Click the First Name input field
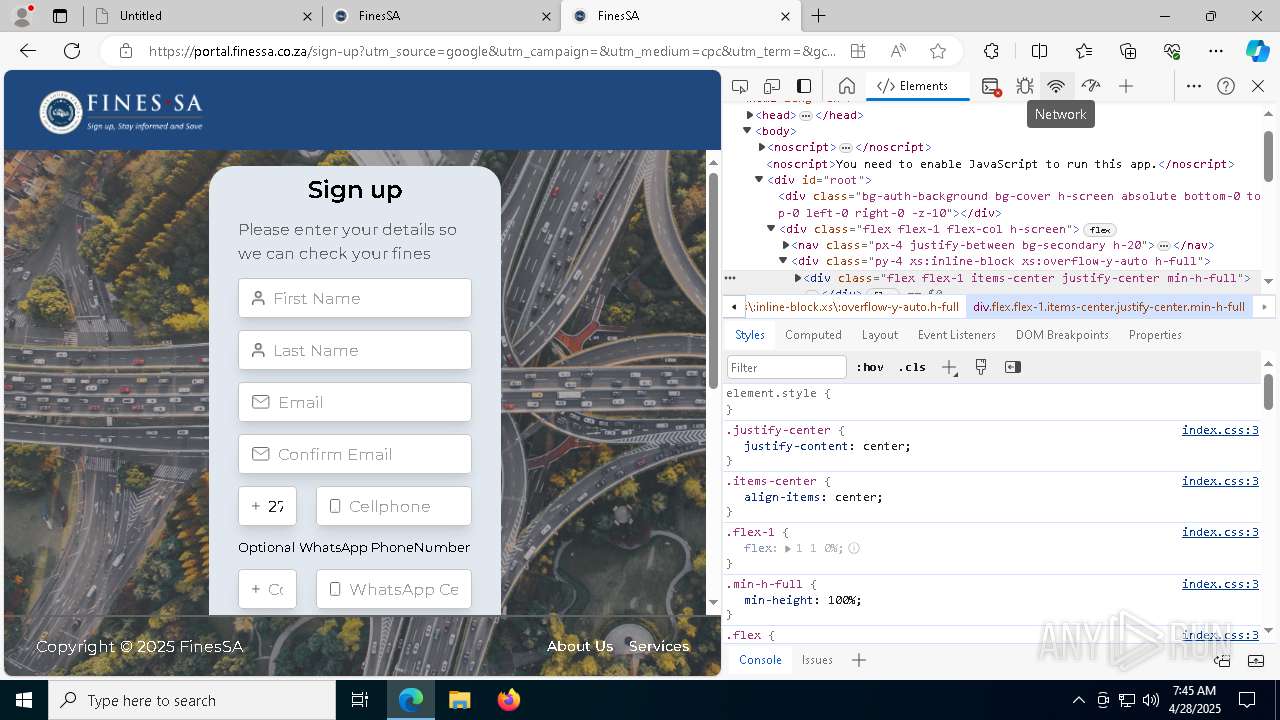The height and width of the screenshot is (720, 1280). pos(355,298)
